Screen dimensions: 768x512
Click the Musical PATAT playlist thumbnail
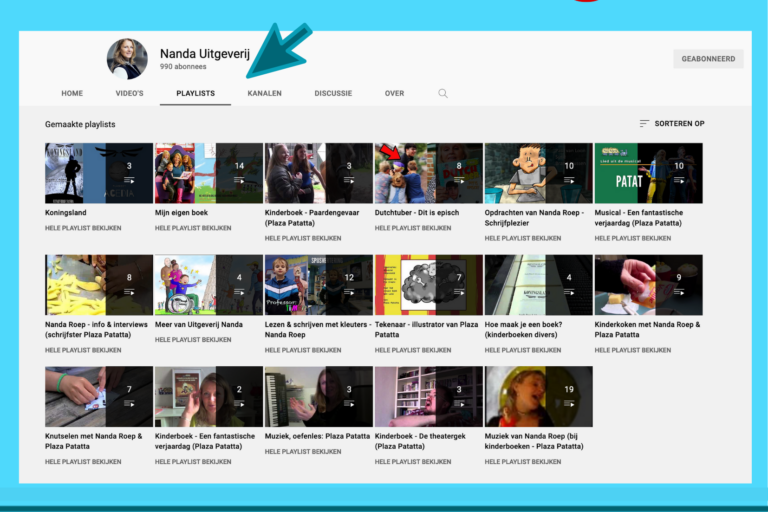point(648,173)
